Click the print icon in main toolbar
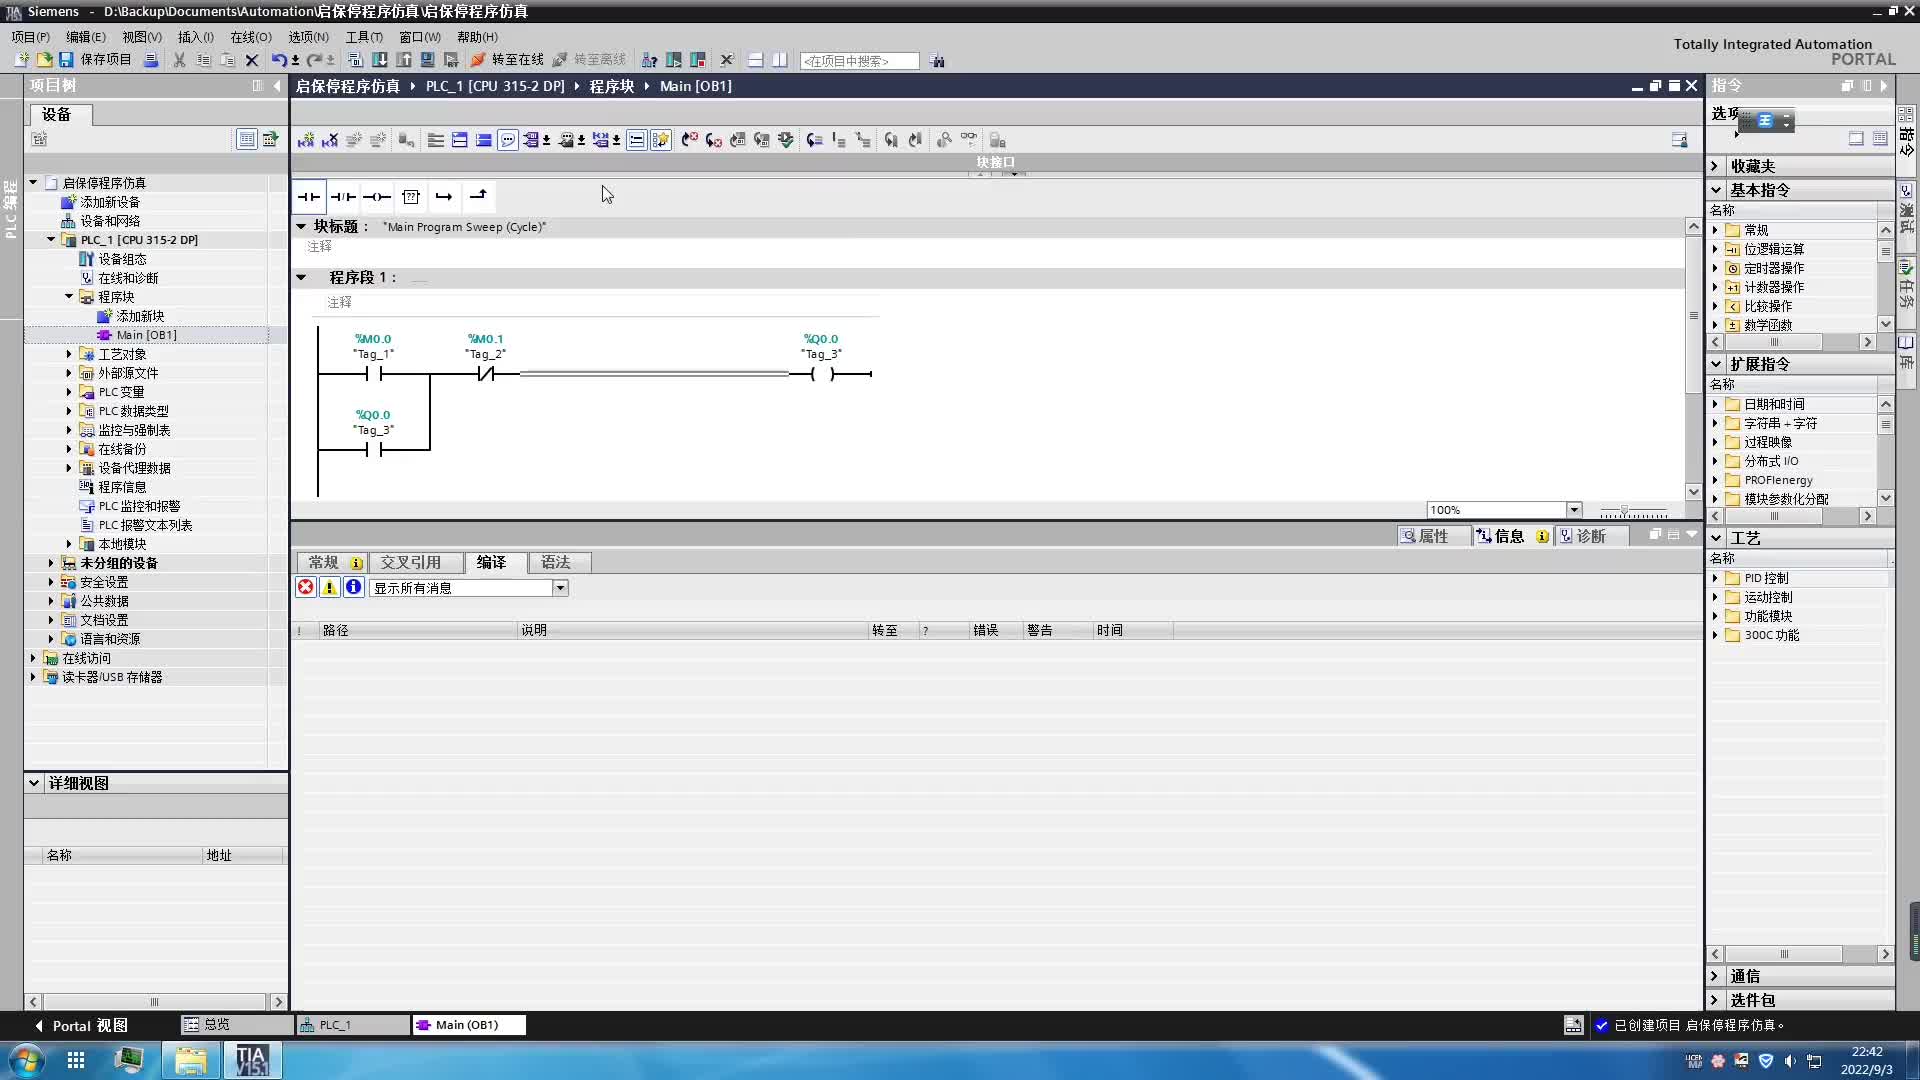This screenshot has height=1080, width=1920. click(x=151, y=60)
